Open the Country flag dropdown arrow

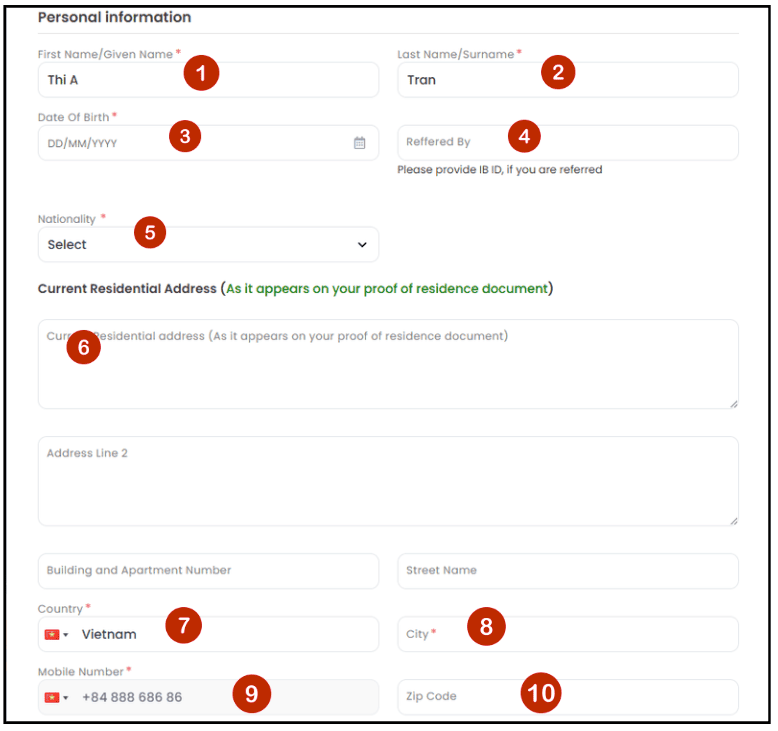(x=65, y=635)
